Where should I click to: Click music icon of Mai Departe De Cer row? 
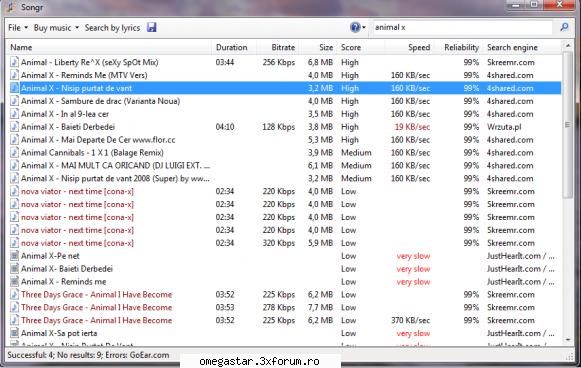(x=14, y=140)
